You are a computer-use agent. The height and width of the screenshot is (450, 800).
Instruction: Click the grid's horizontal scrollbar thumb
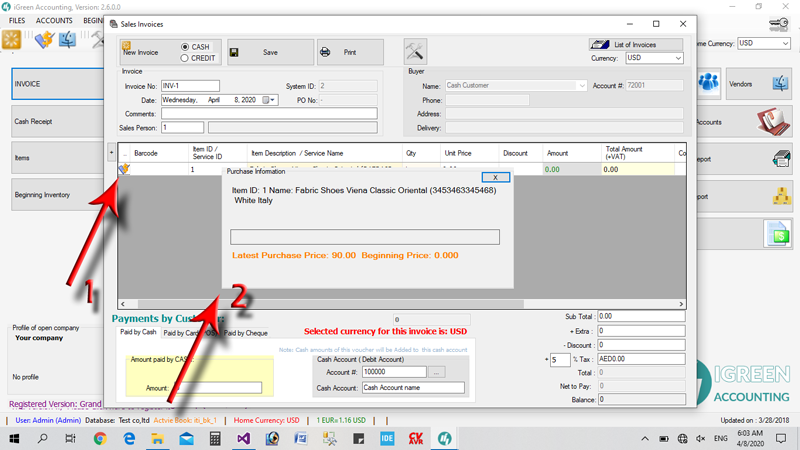click(x=330, y=304)
